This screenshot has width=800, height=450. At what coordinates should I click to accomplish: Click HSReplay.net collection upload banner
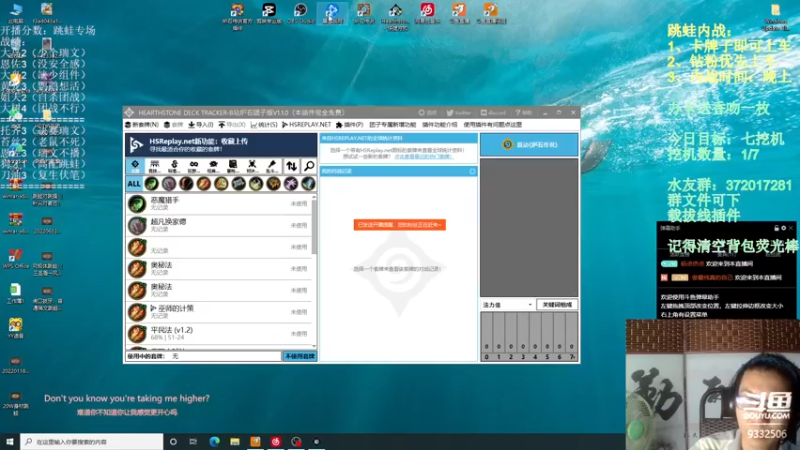[221, 145]
